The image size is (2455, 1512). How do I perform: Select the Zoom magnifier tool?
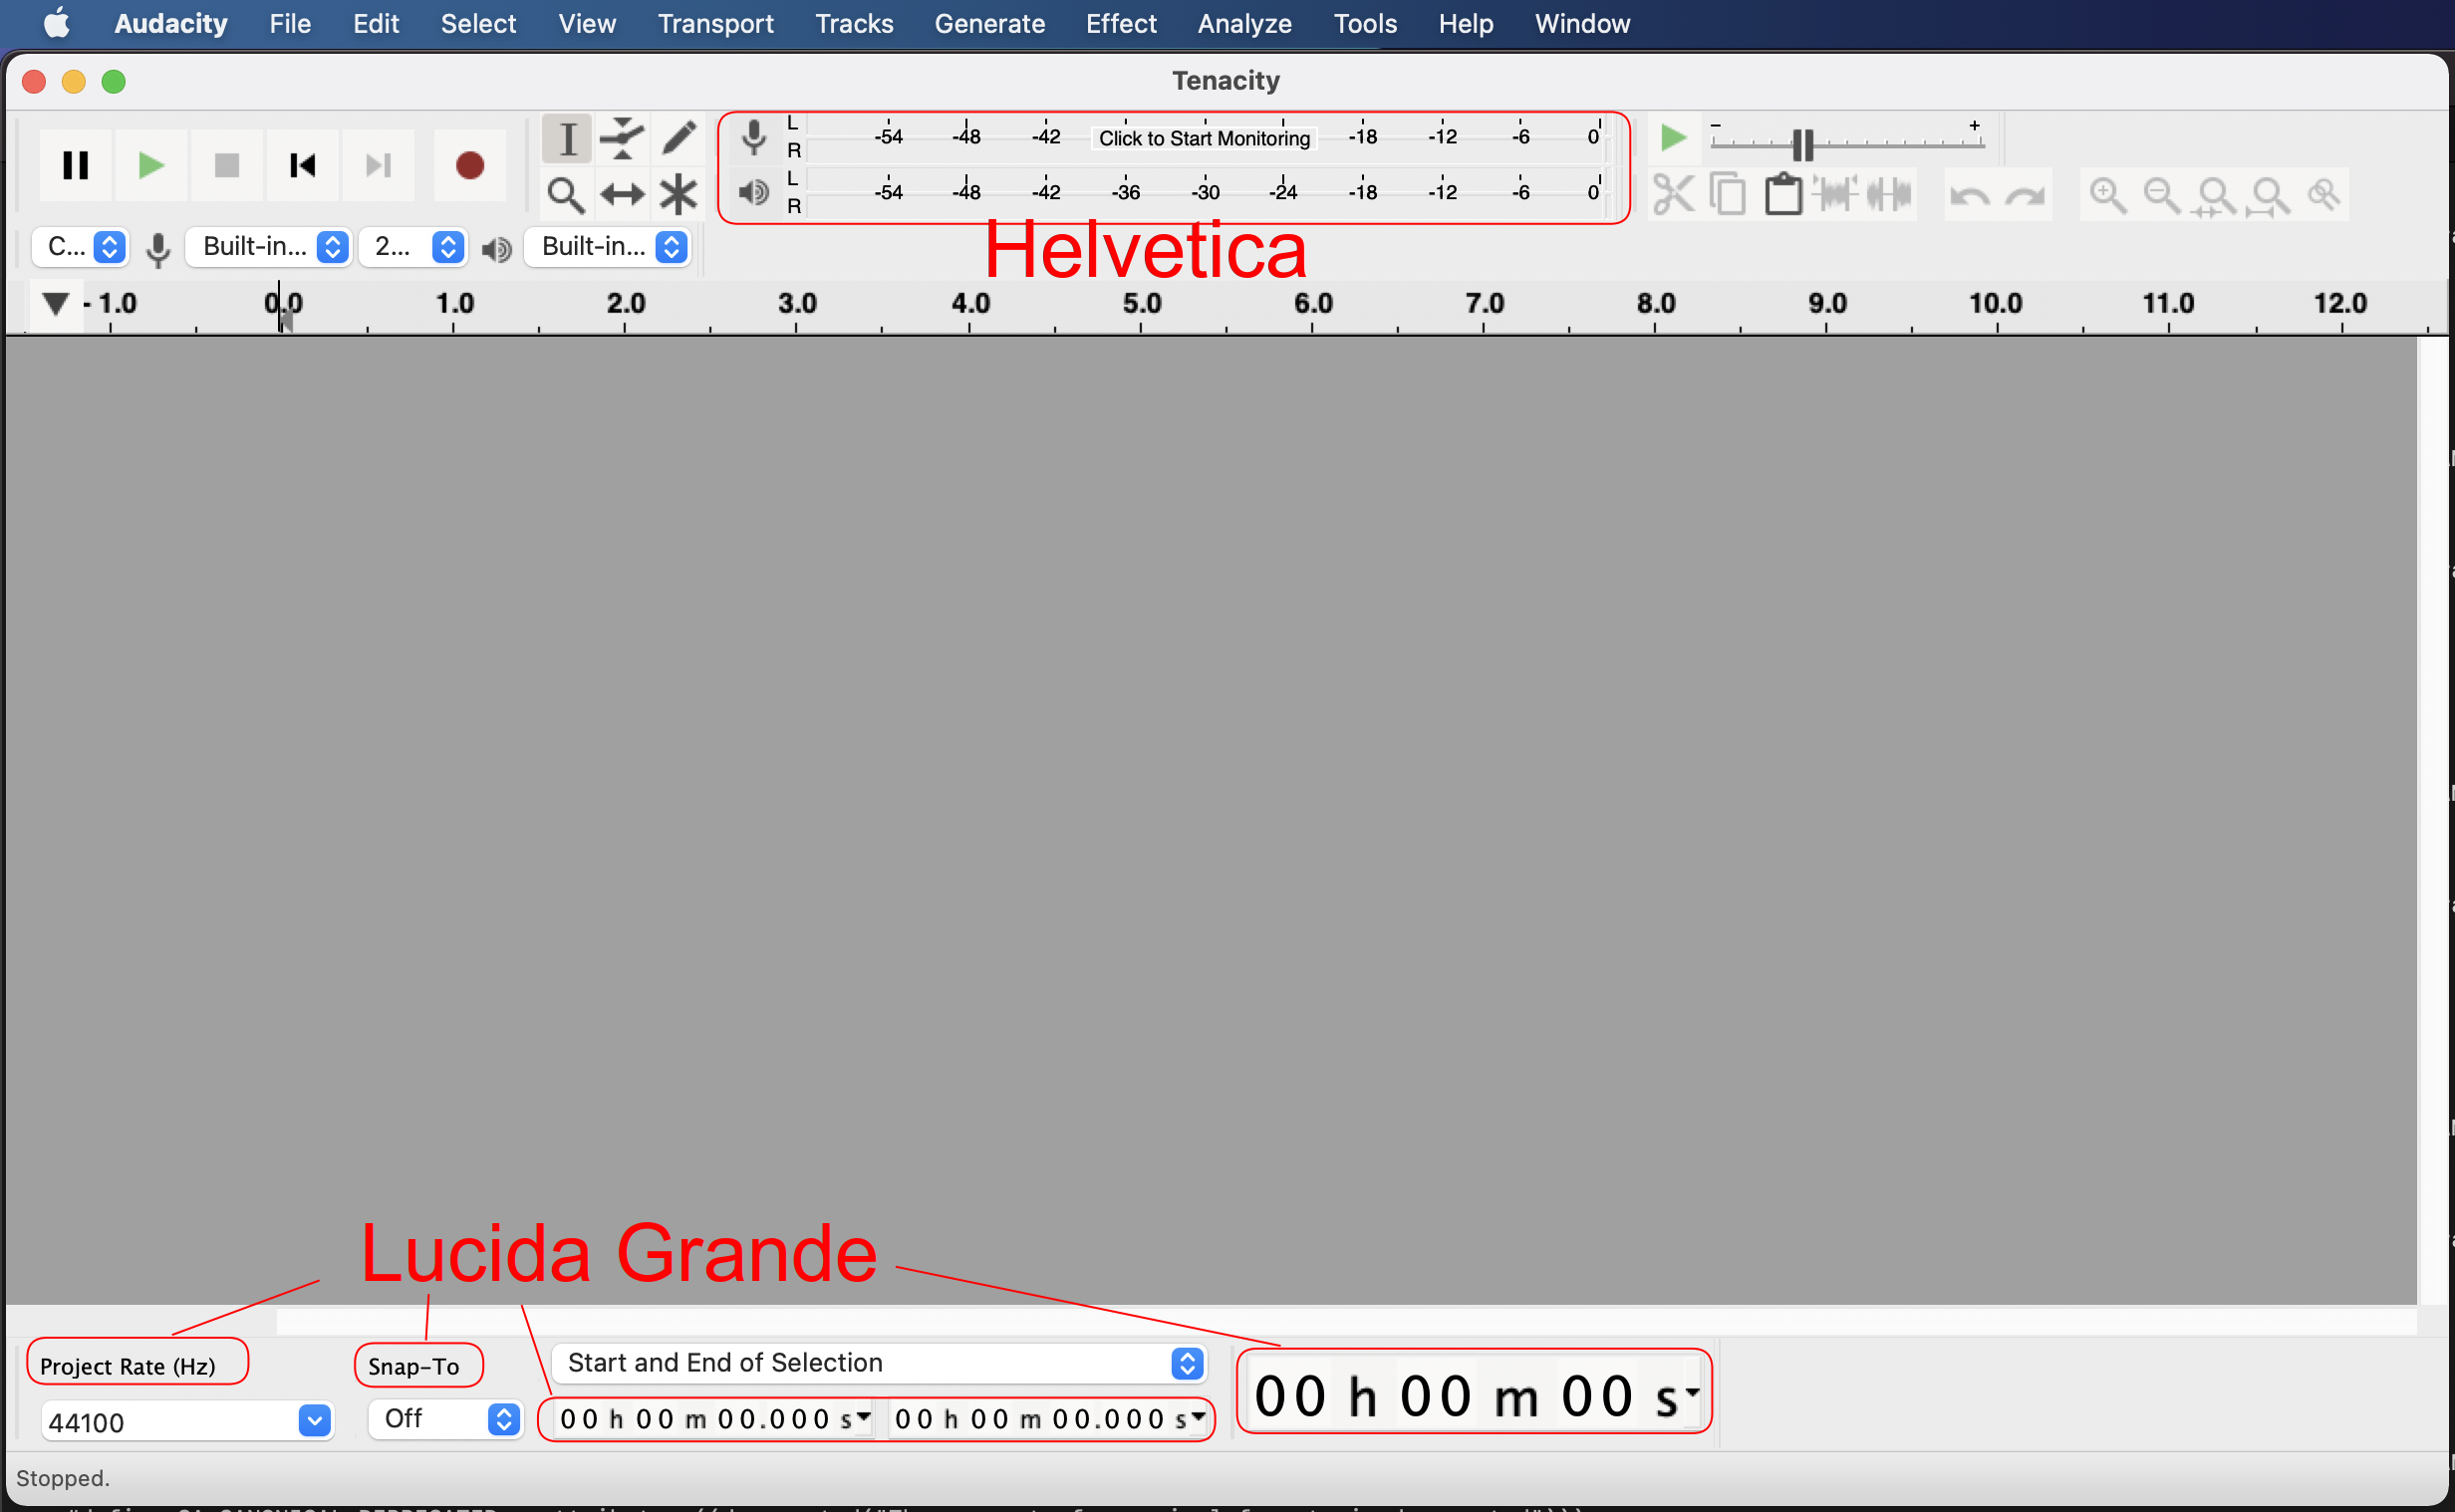tap(567, 194)
